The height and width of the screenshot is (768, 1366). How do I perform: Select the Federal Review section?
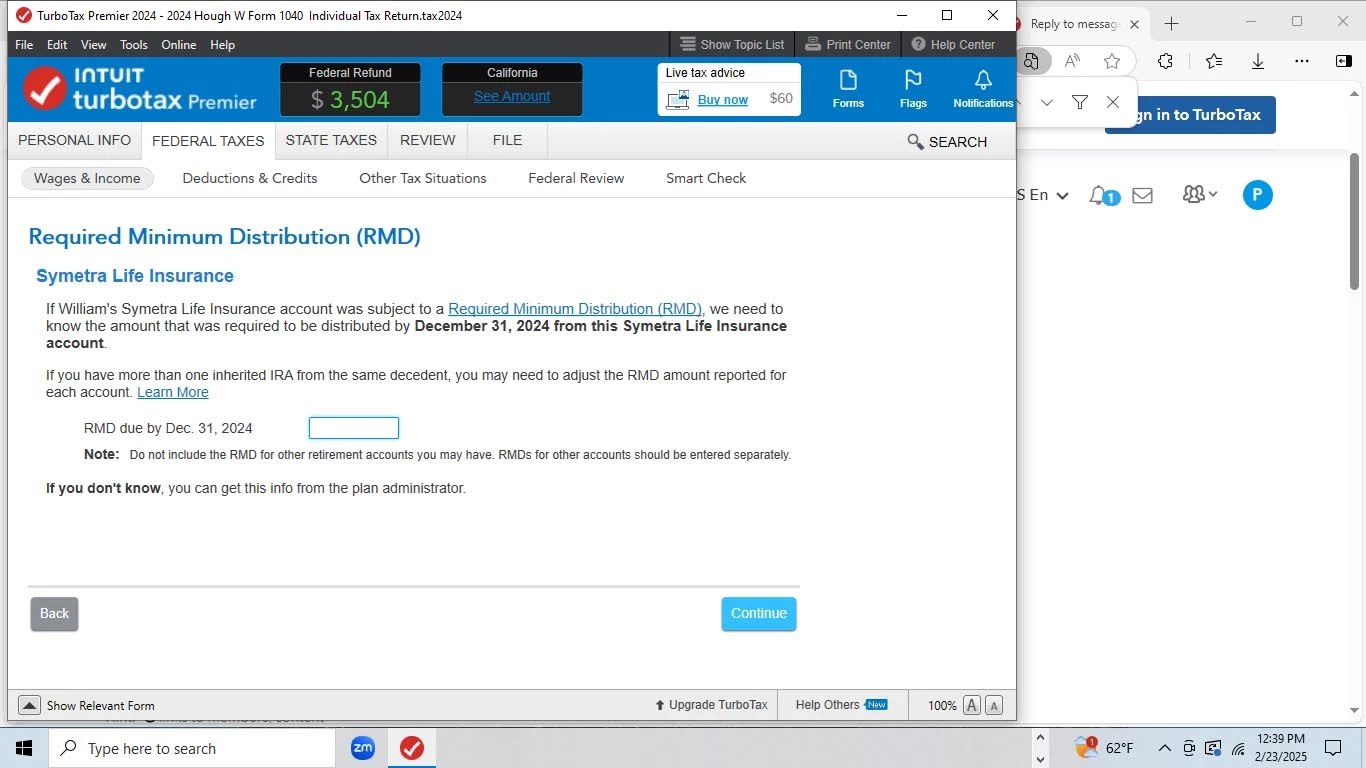tap(576, 178)
